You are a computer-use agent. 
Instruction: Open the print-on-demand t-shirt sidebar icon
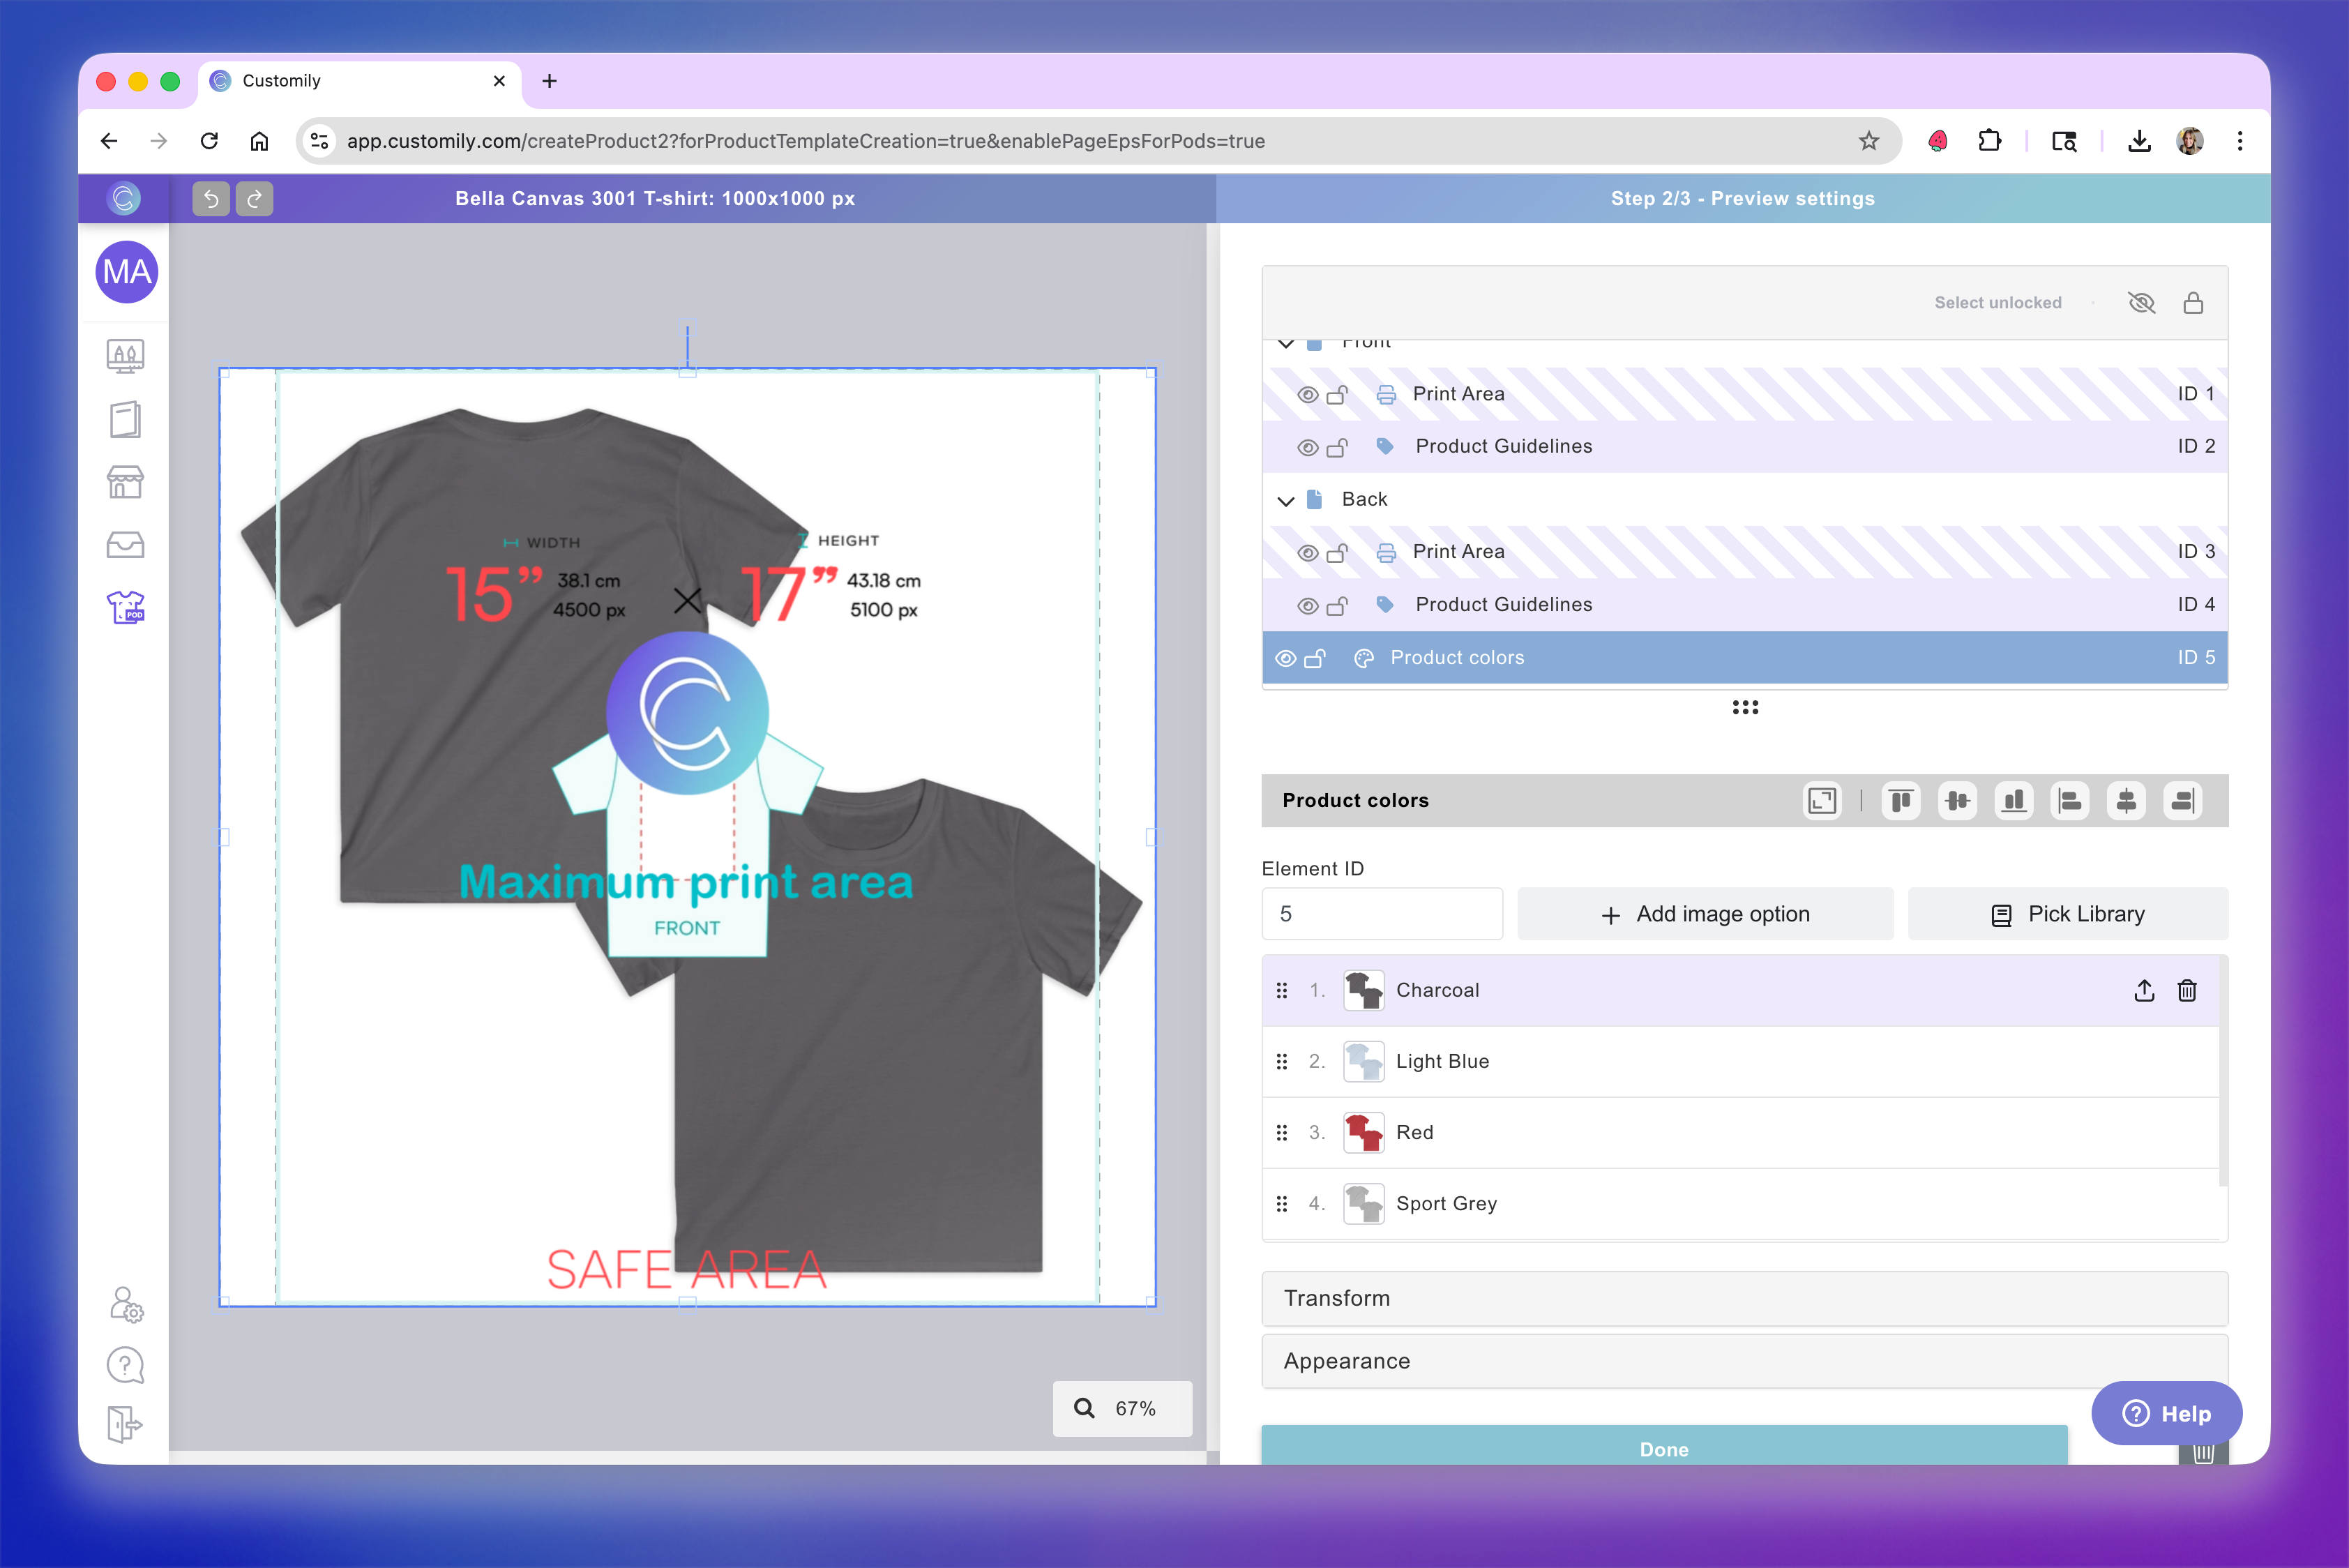[x=125, y=607]
